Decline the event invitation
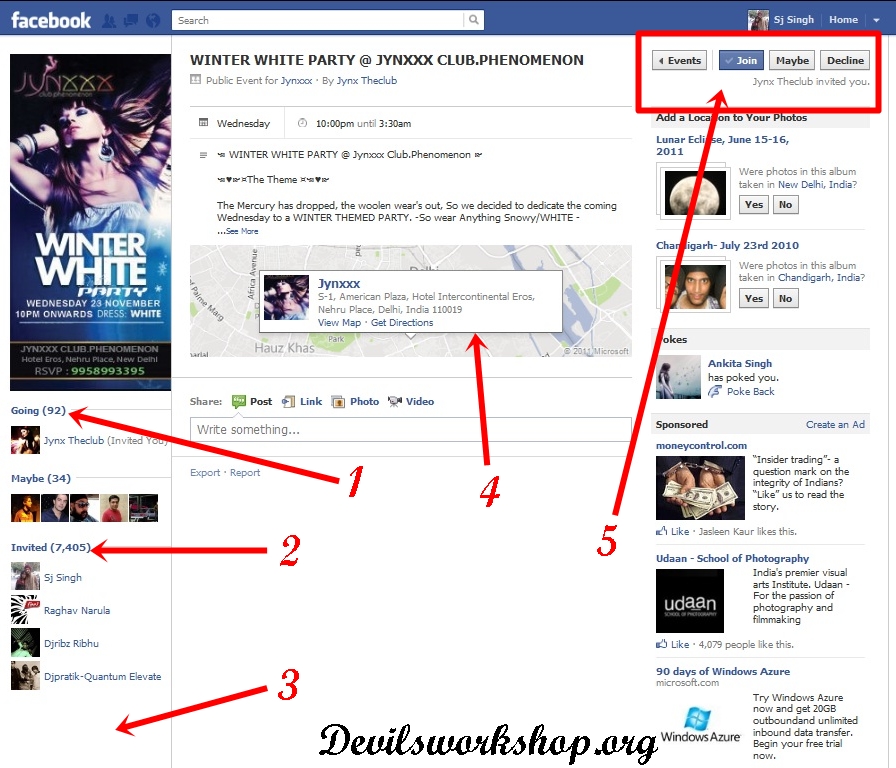 pos(845,61)
